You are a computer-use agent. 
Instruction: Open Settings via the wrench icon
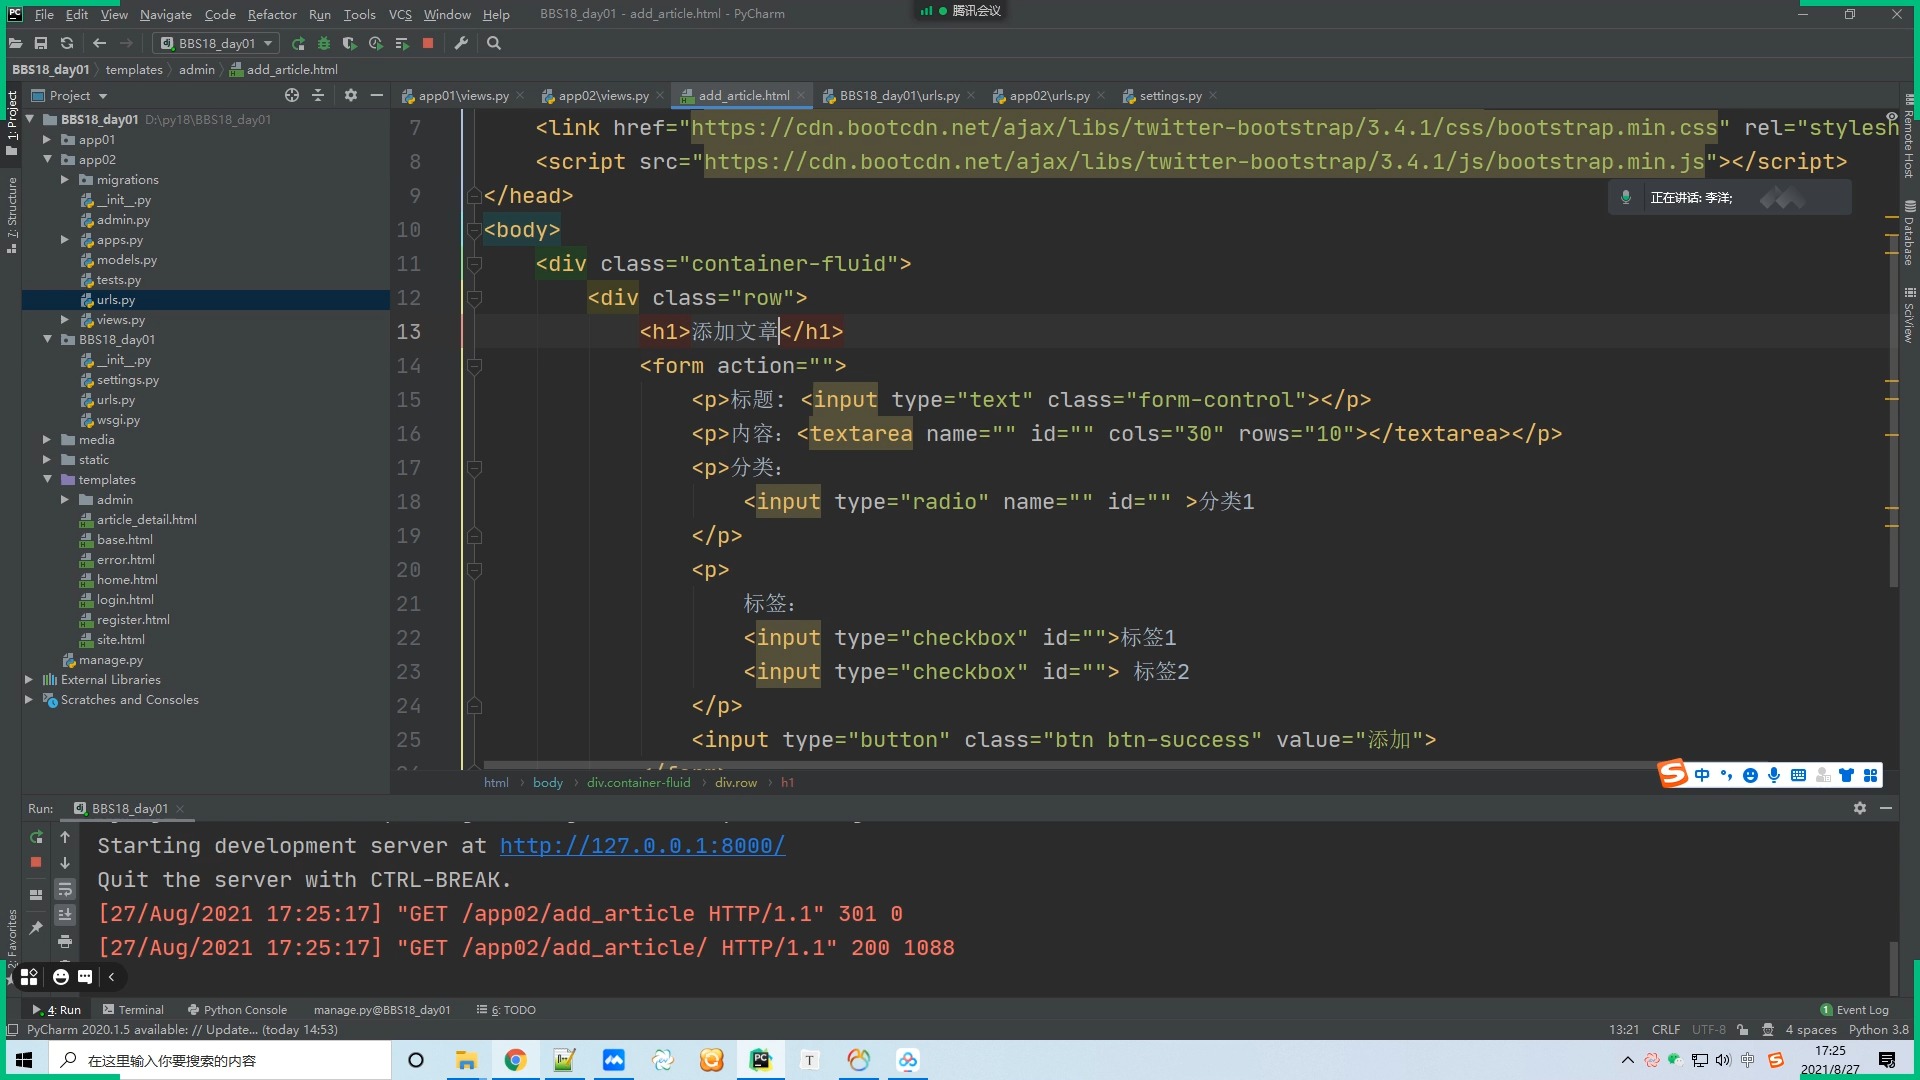point(461,43)
